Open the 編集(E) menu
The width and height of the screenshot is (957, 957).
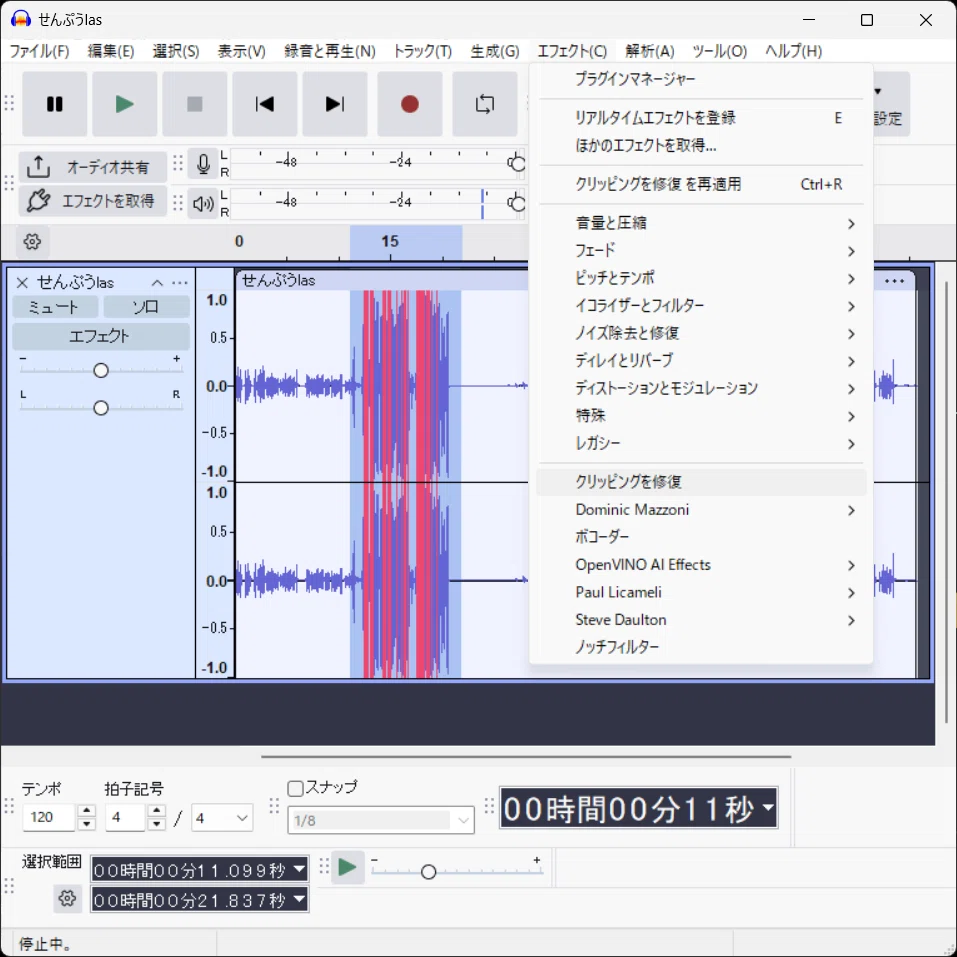click(111, 51)
